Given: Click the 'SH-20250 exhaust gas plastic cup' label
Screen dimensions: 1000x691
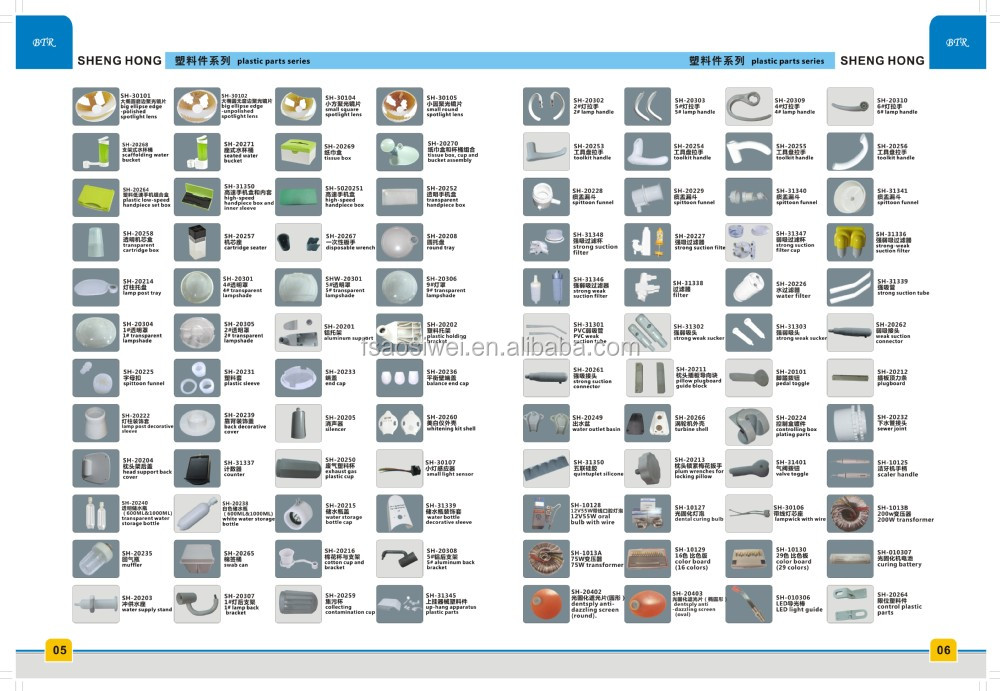Looking at the screenshot, I should 341,468.
